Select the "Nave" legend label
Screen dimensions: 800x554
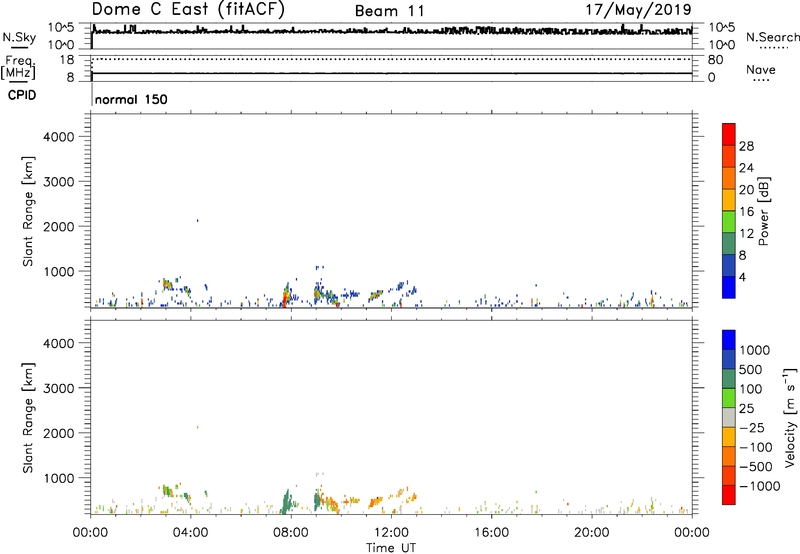761,69
